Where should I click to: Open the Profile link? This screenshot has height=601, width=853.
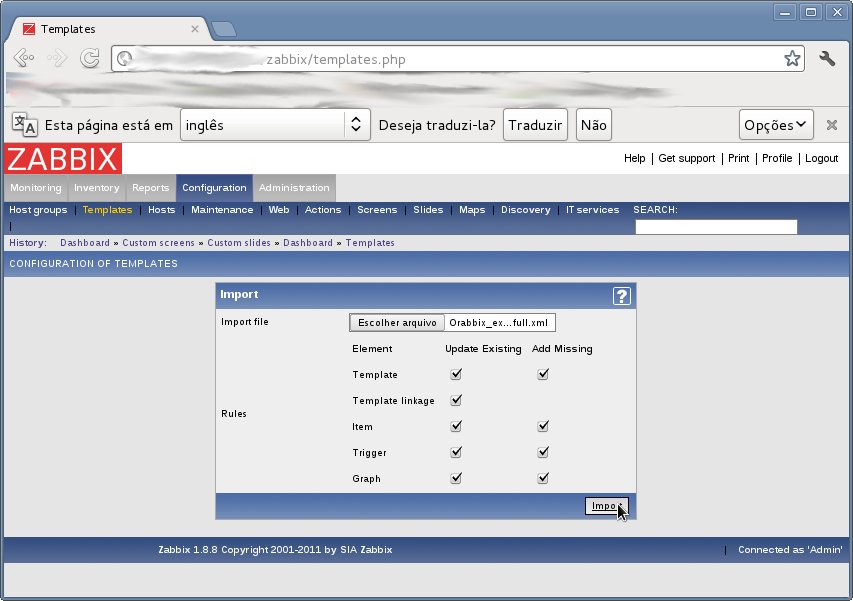pos(777,158)
